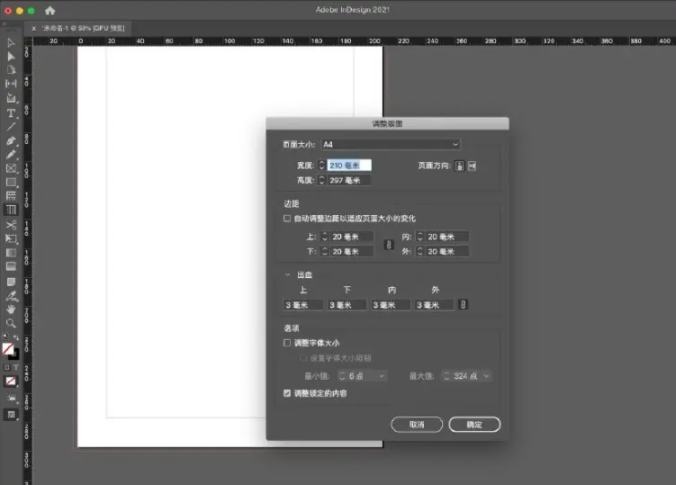Click the fill and stroke color swatch
Screen dimensions: 676x485
pos(10,350)
